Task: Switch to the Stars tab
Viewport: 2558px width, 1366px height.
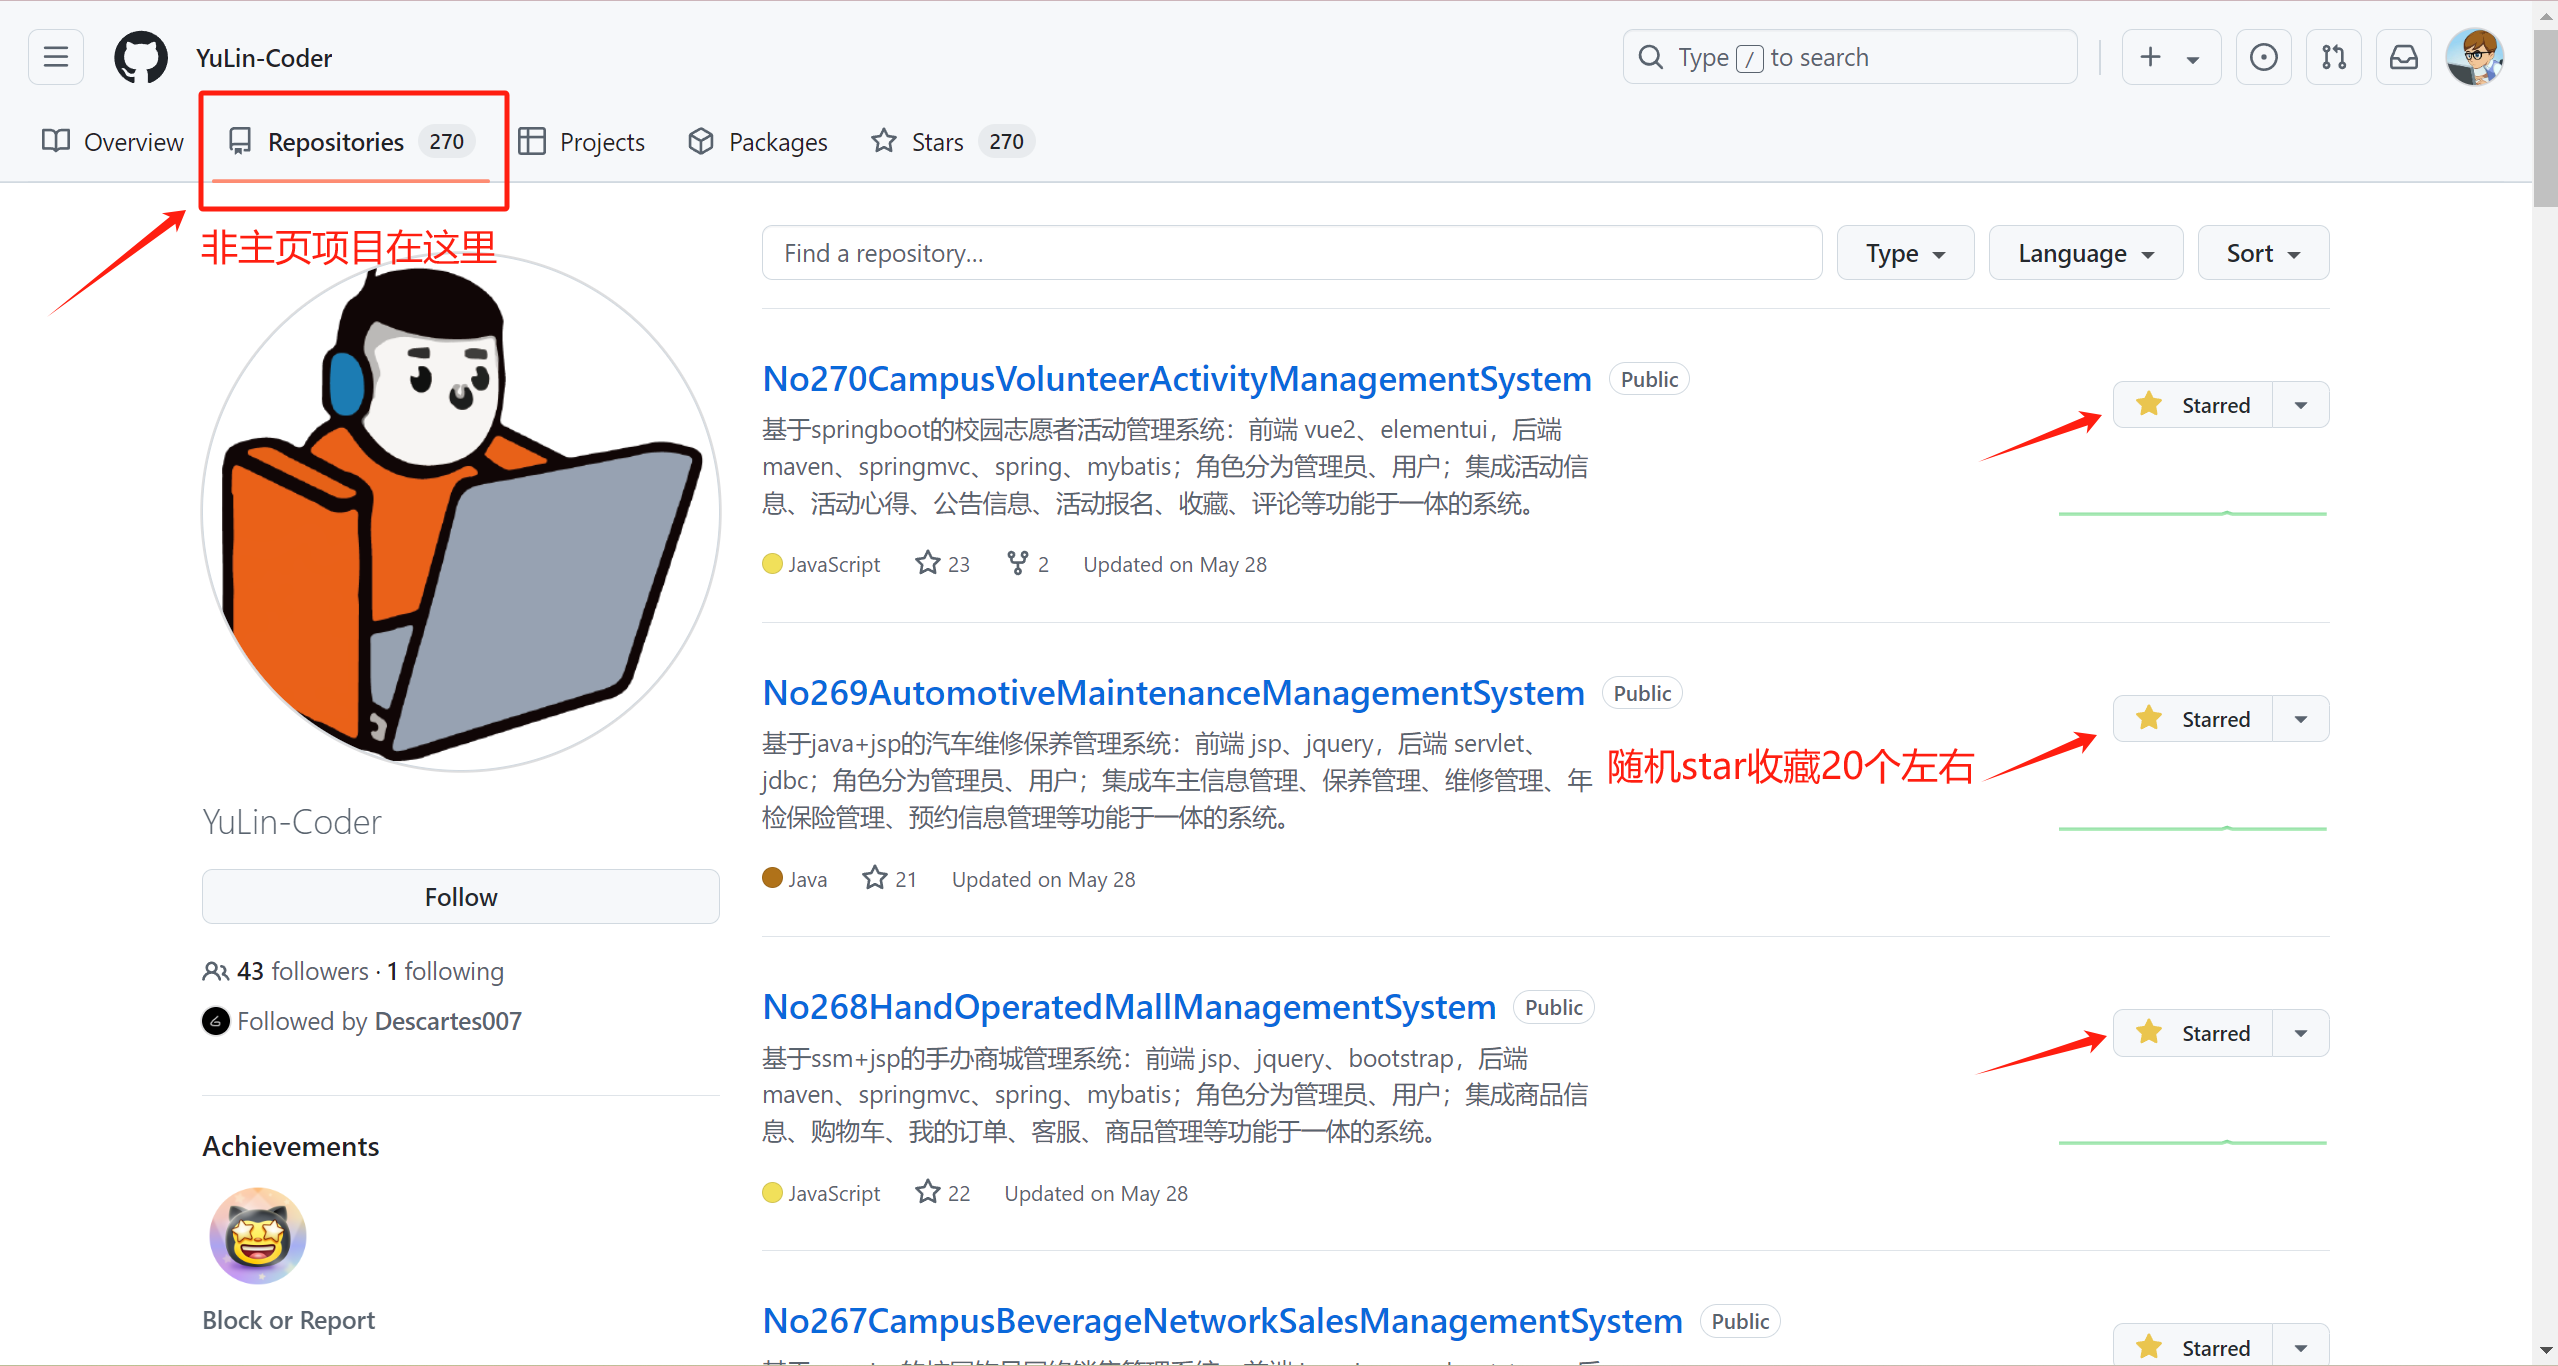Action: pyautogui.click(x=952, y=142)
